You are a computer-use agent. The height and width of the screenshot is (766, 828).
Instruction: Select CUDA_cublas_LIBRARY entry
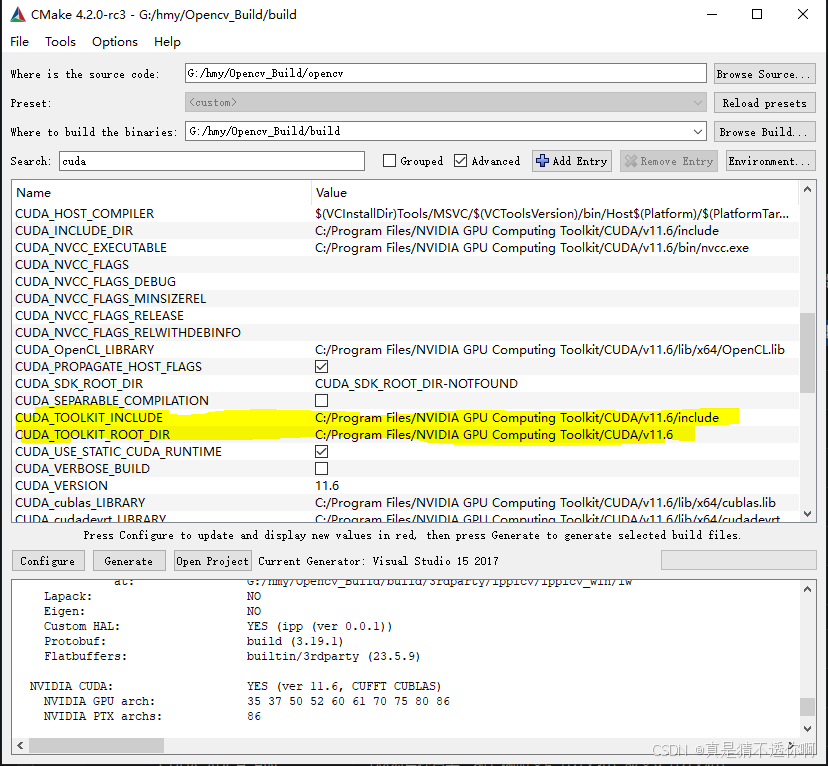[x=80, y=503]
